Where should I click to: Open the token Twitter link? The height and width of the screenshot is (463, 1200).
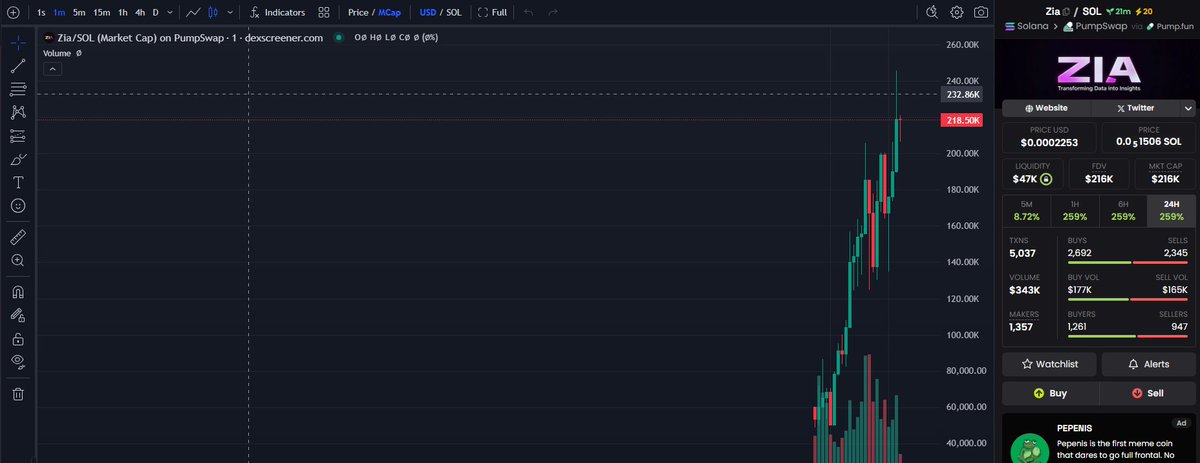click(1135, 108)
